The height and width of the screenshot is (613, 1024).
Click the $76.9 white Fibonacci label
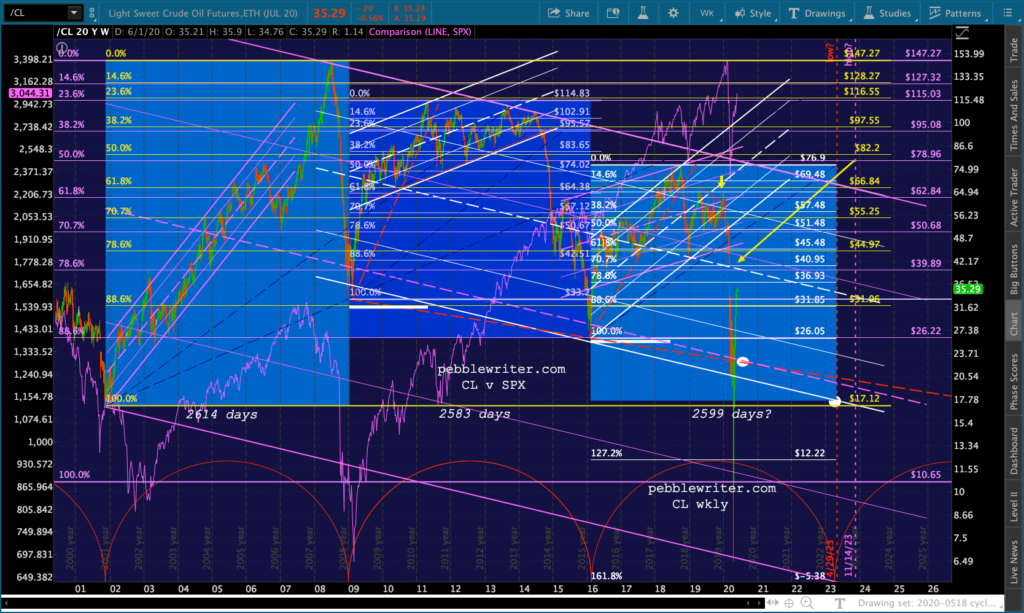813,158
